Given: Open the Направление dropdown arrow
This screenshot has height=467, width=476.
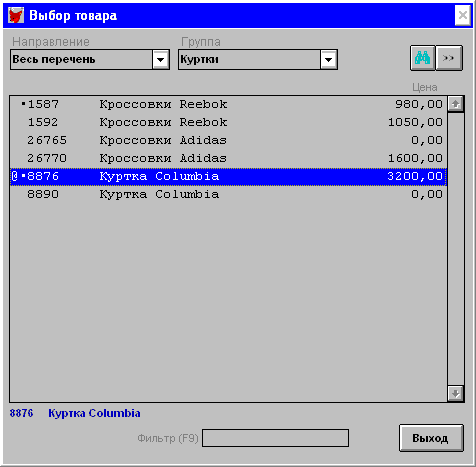Looking at the screenshot, I should [161, 60].
